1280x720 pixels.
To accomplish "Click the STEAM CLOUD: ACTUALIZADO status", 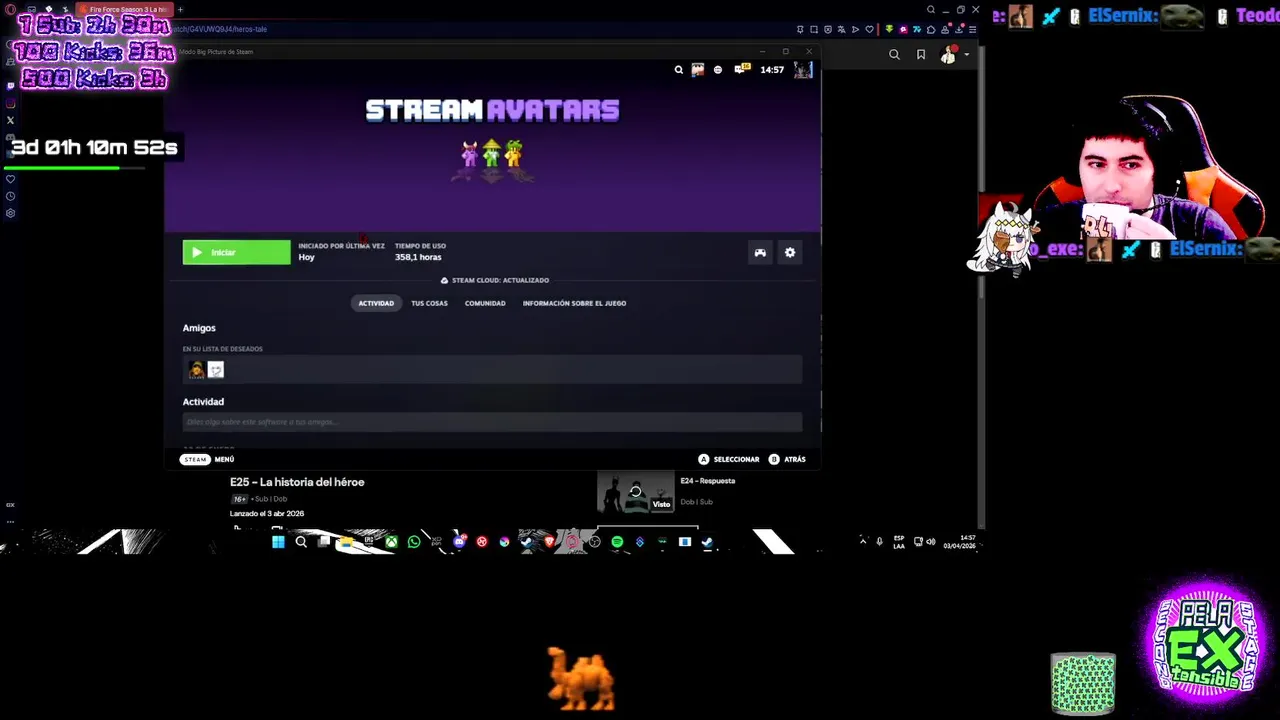I will pos(495,280).
